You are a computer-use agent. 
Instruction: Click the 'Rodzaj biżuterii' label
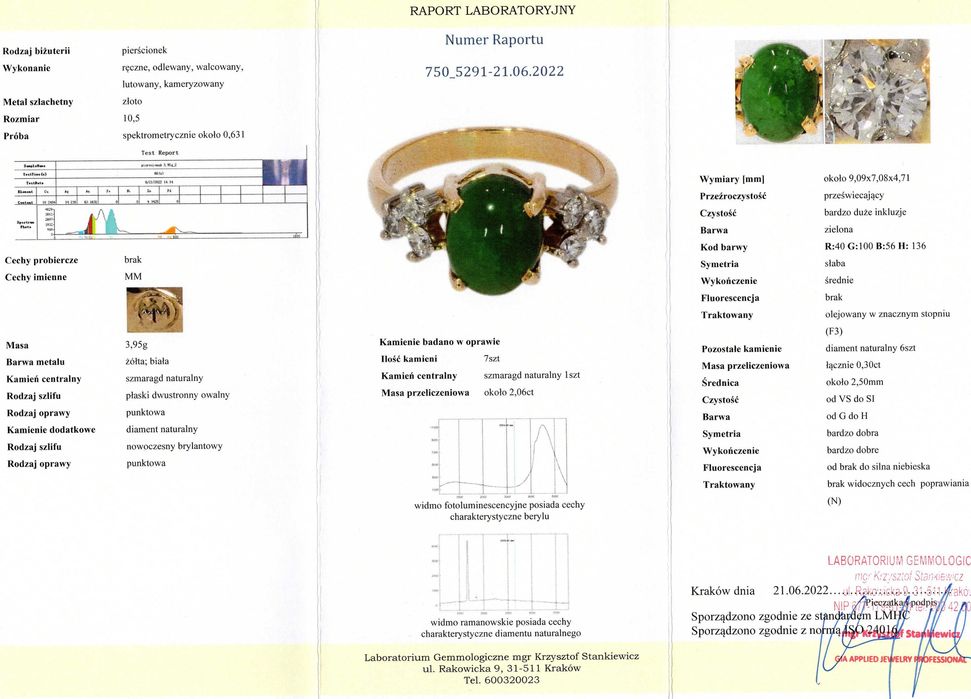pos(36,51)
